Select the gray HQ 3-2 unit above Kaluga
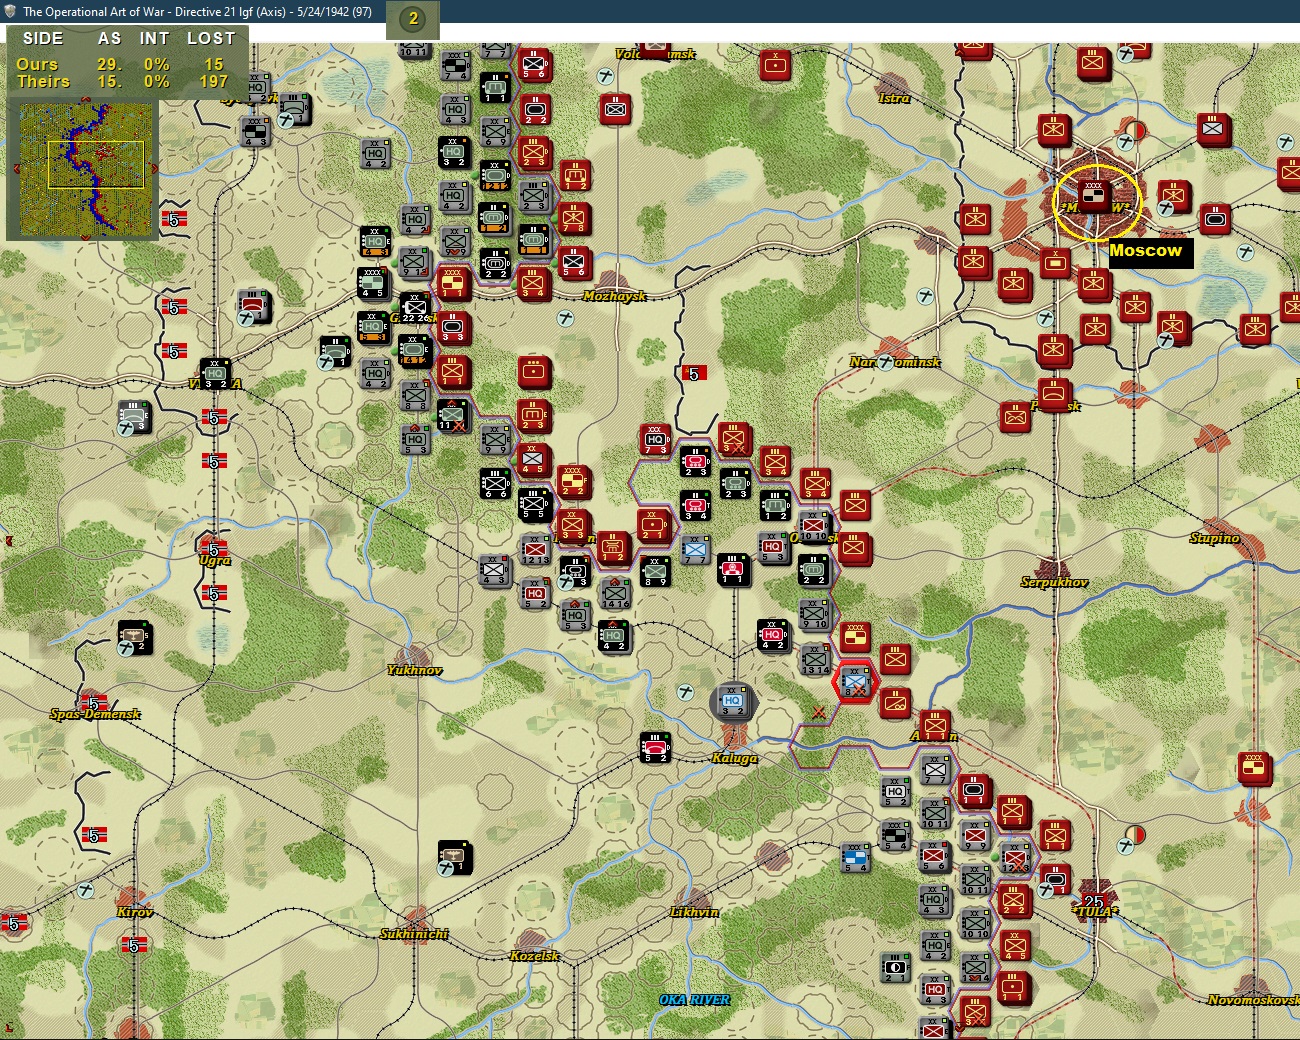The width and height of the screenshot is (1300, 1040). pyautogui.click(x=733, y=701)
